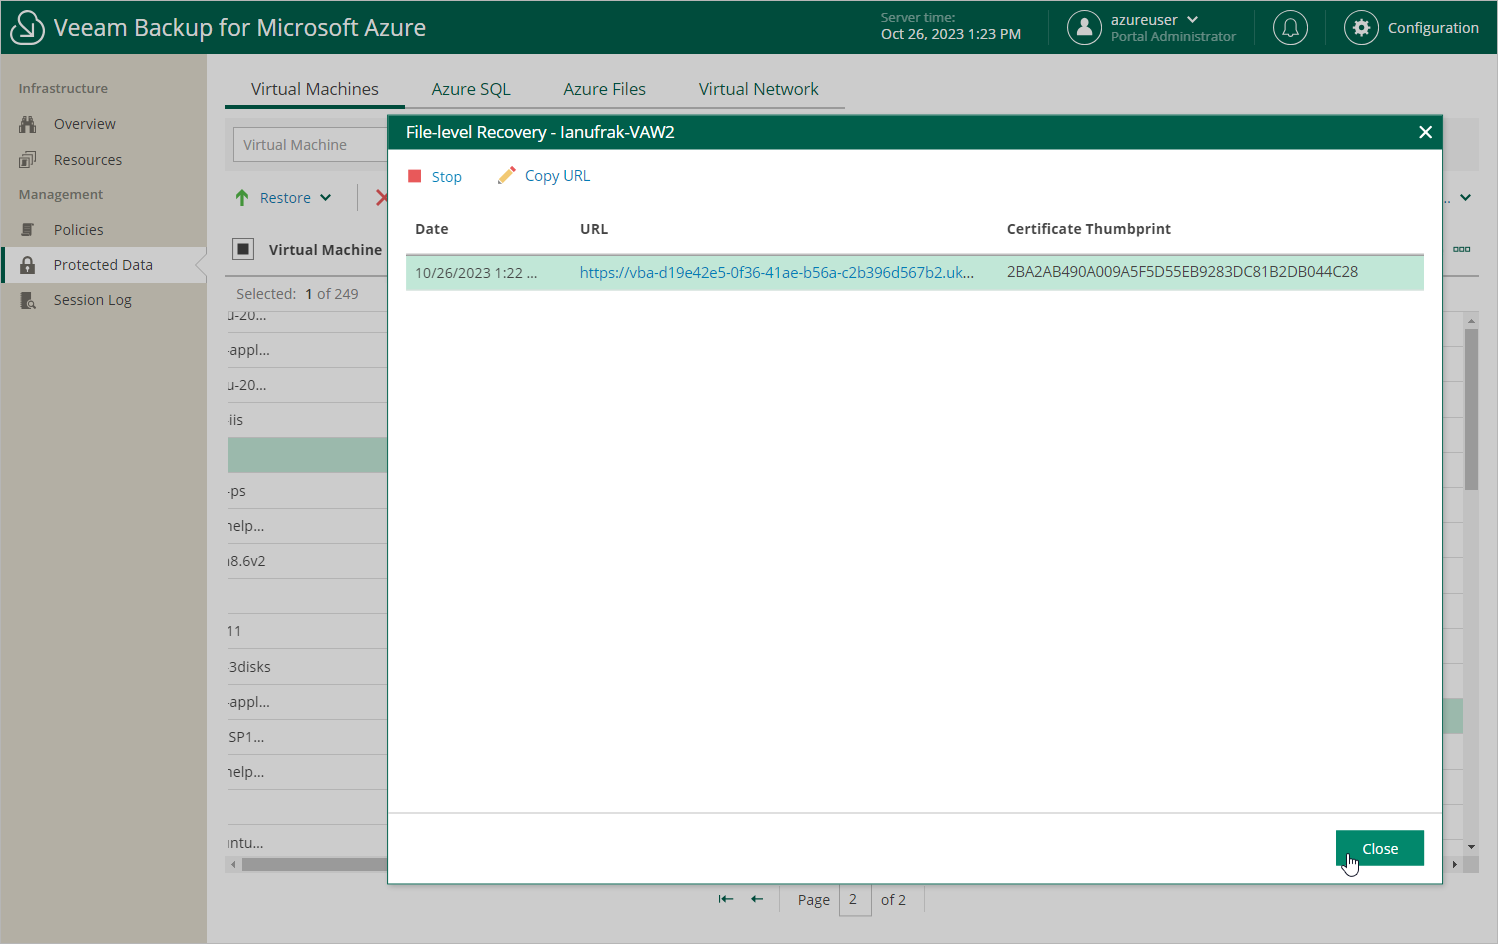The image size is (1498, 944).
Task: Click the Veeam logo icon
Action: [27, 27]
